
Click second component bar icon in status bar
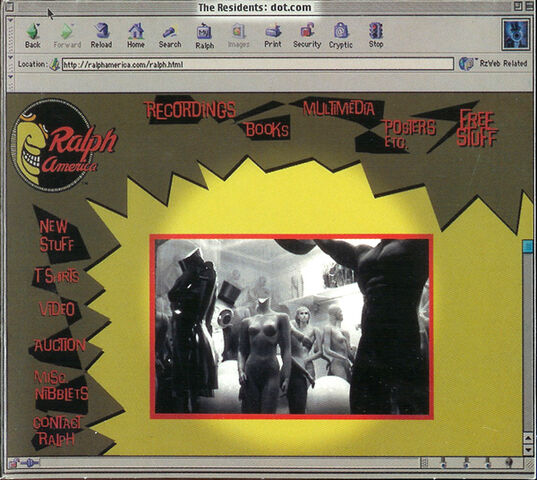pyautogui.click(x=465, y=463)
